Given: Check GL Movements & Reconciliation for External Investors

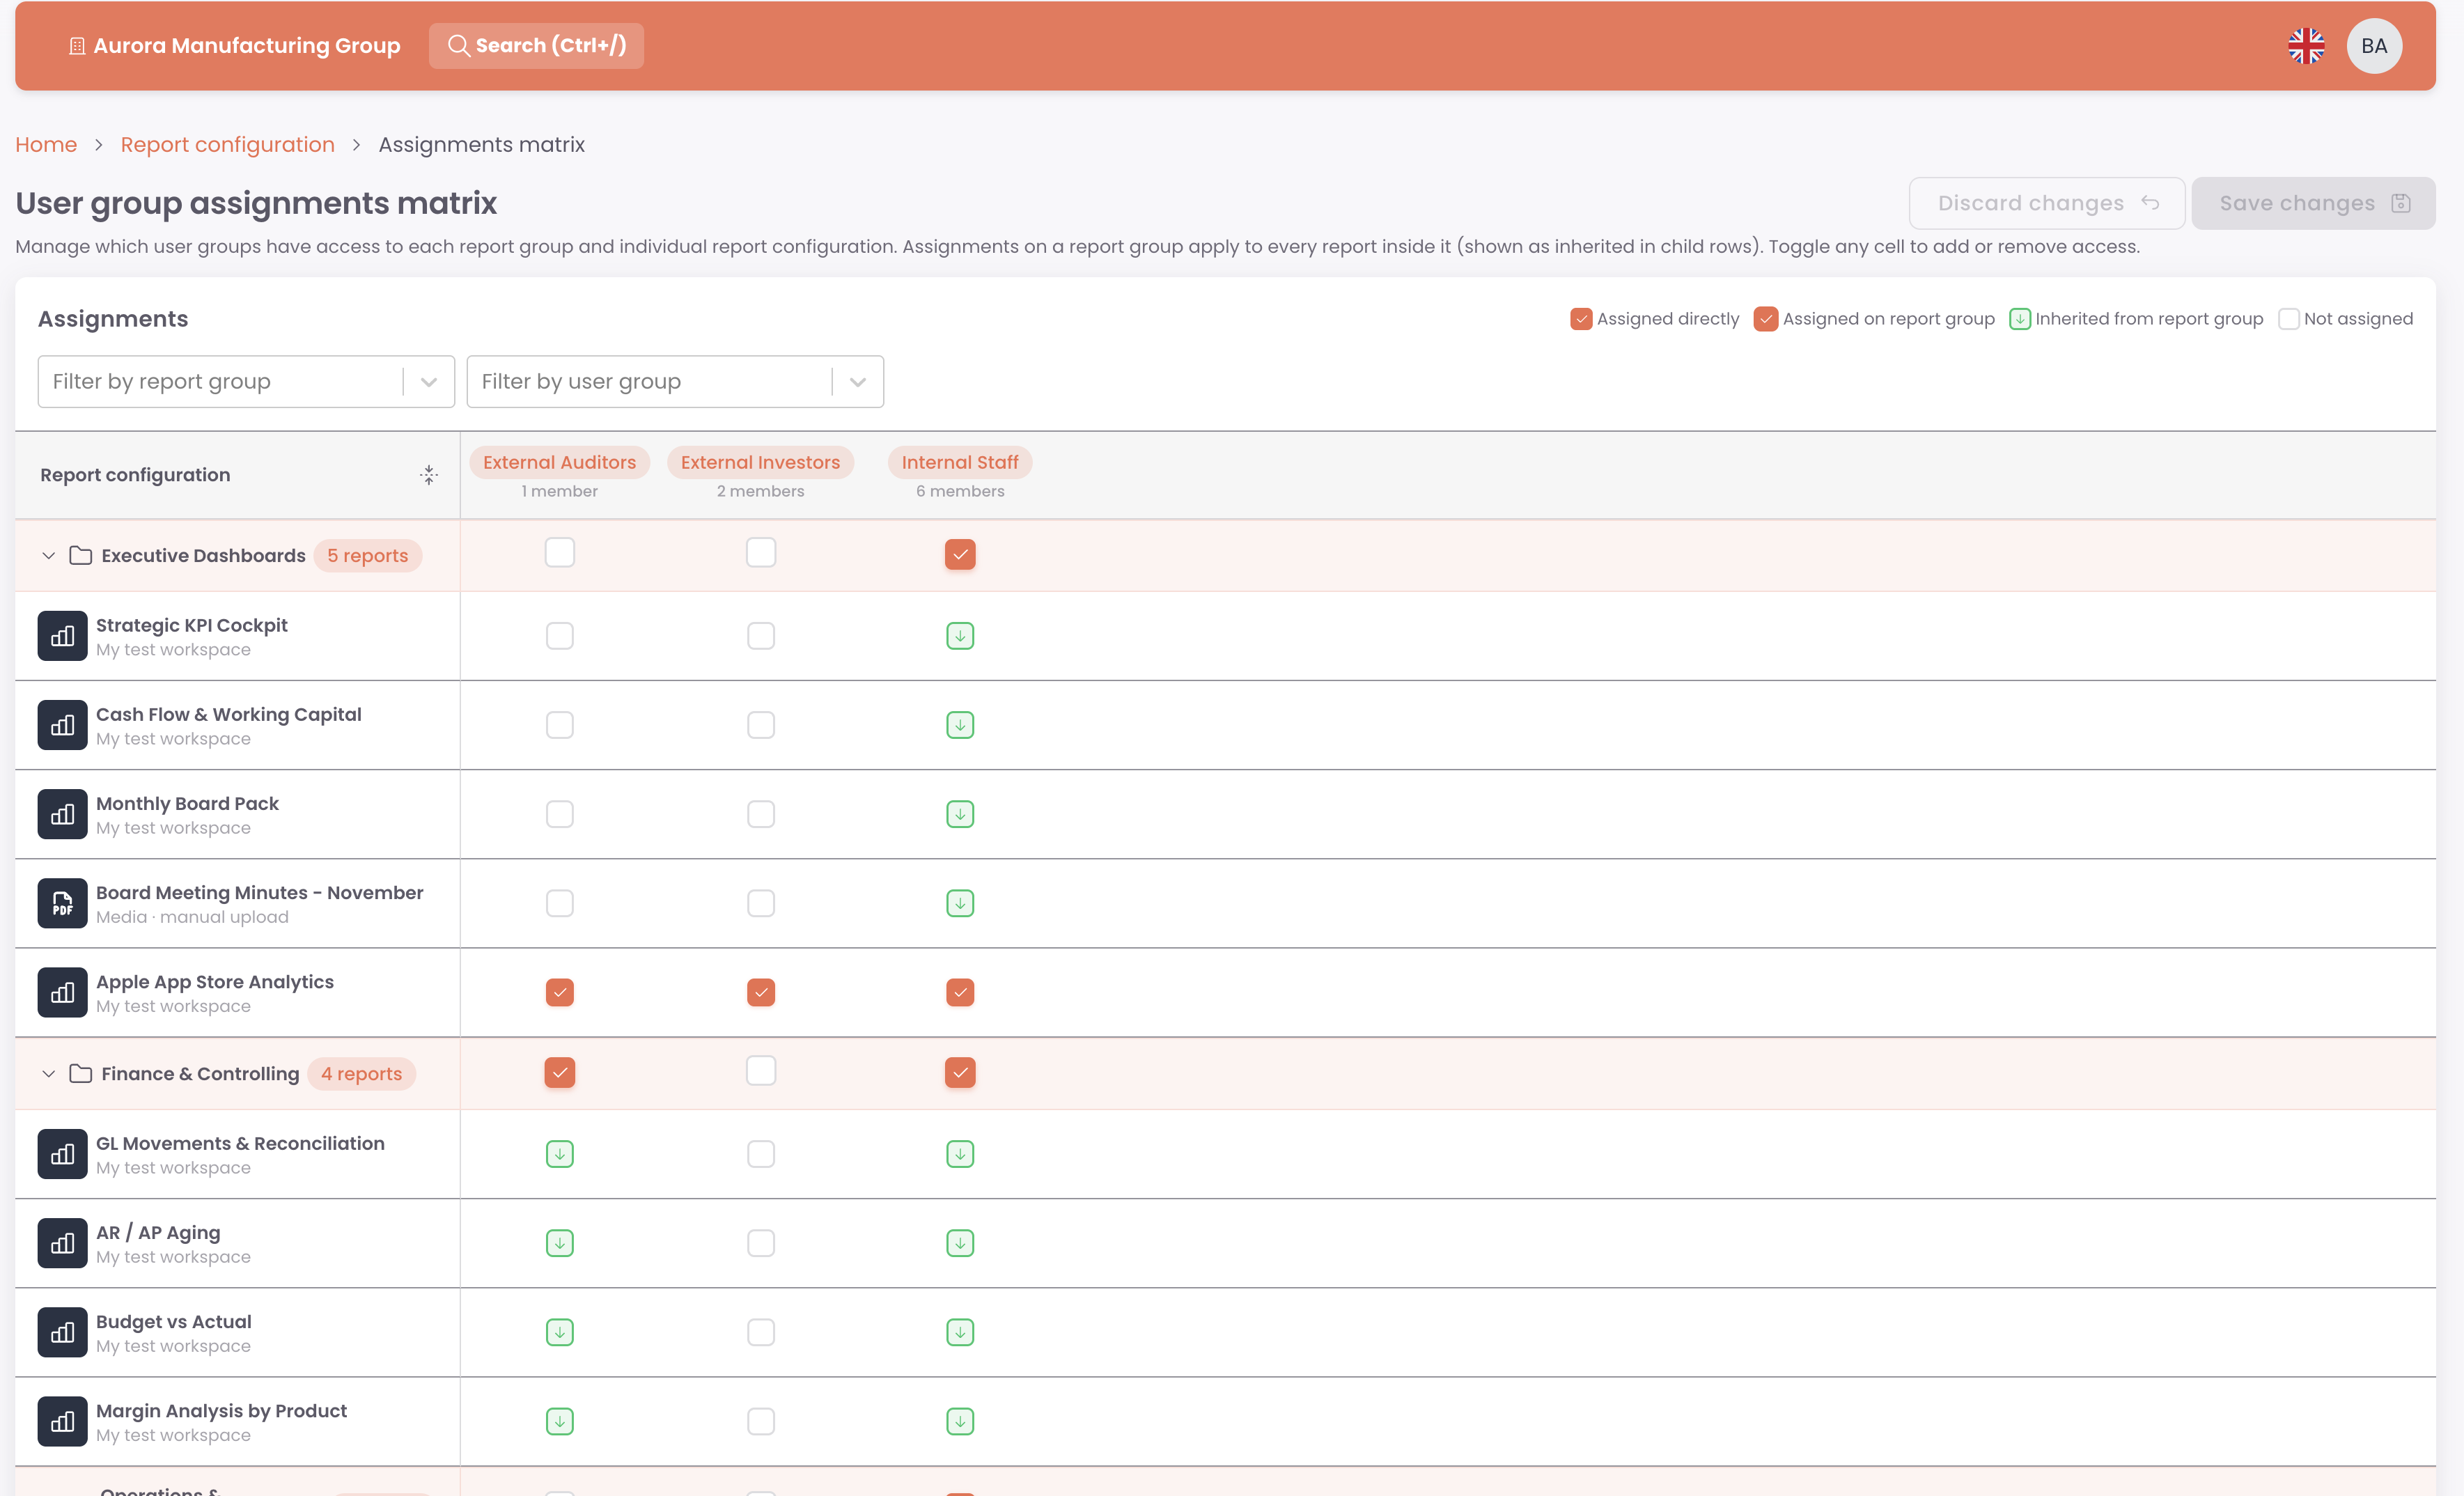Looking at the screenshot, I should [x=761, y=1154].
